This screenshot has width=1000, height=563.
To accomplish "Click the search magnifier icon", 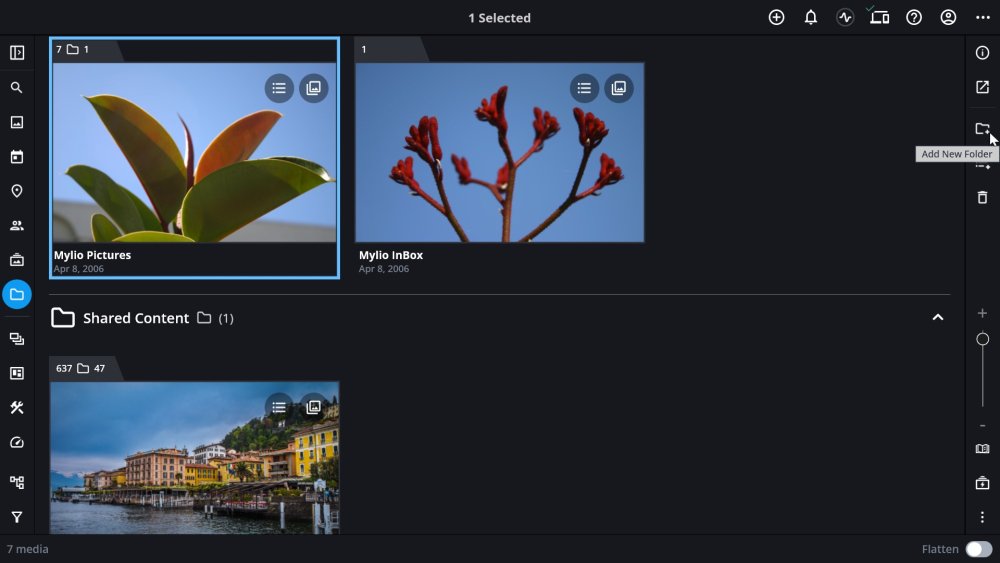I will 17,87.
